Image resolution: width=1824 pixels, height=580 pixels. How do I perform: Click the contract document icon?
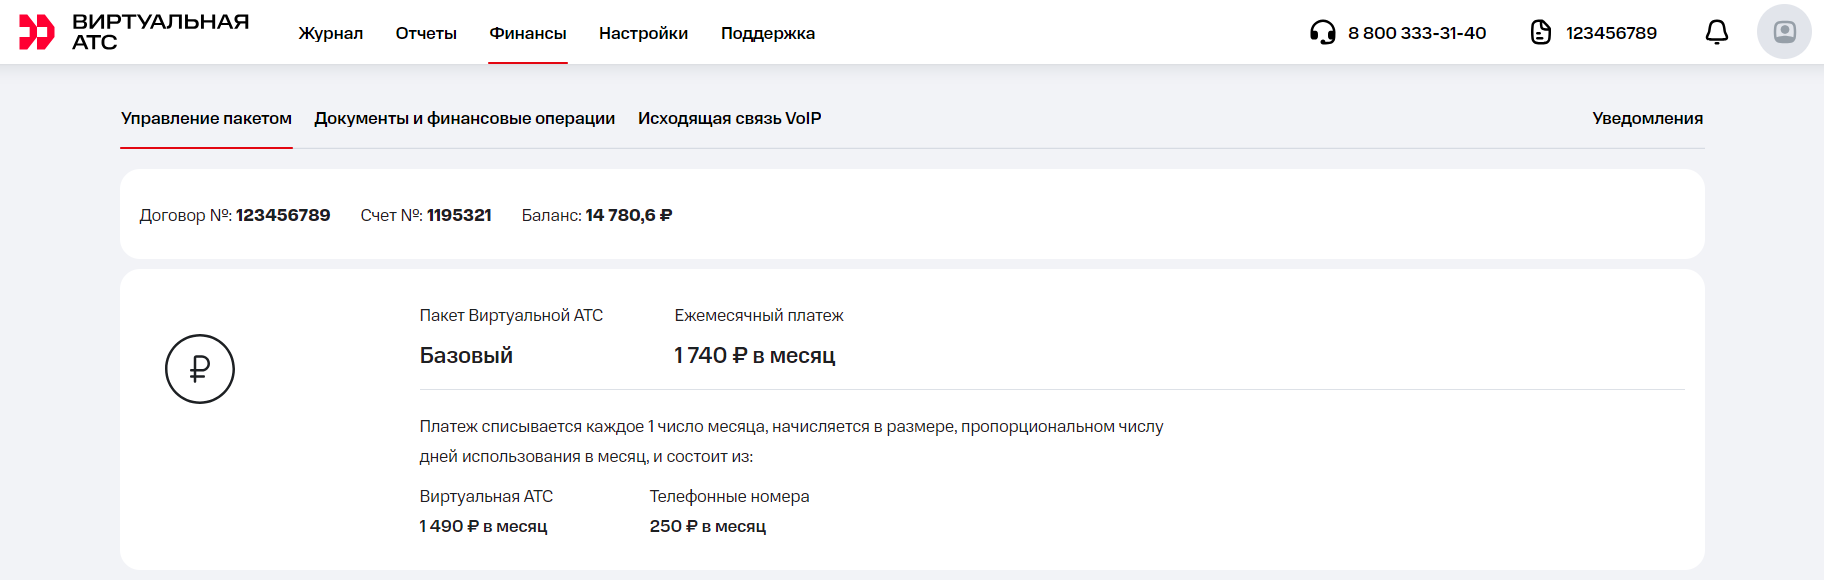[1541, 33]
